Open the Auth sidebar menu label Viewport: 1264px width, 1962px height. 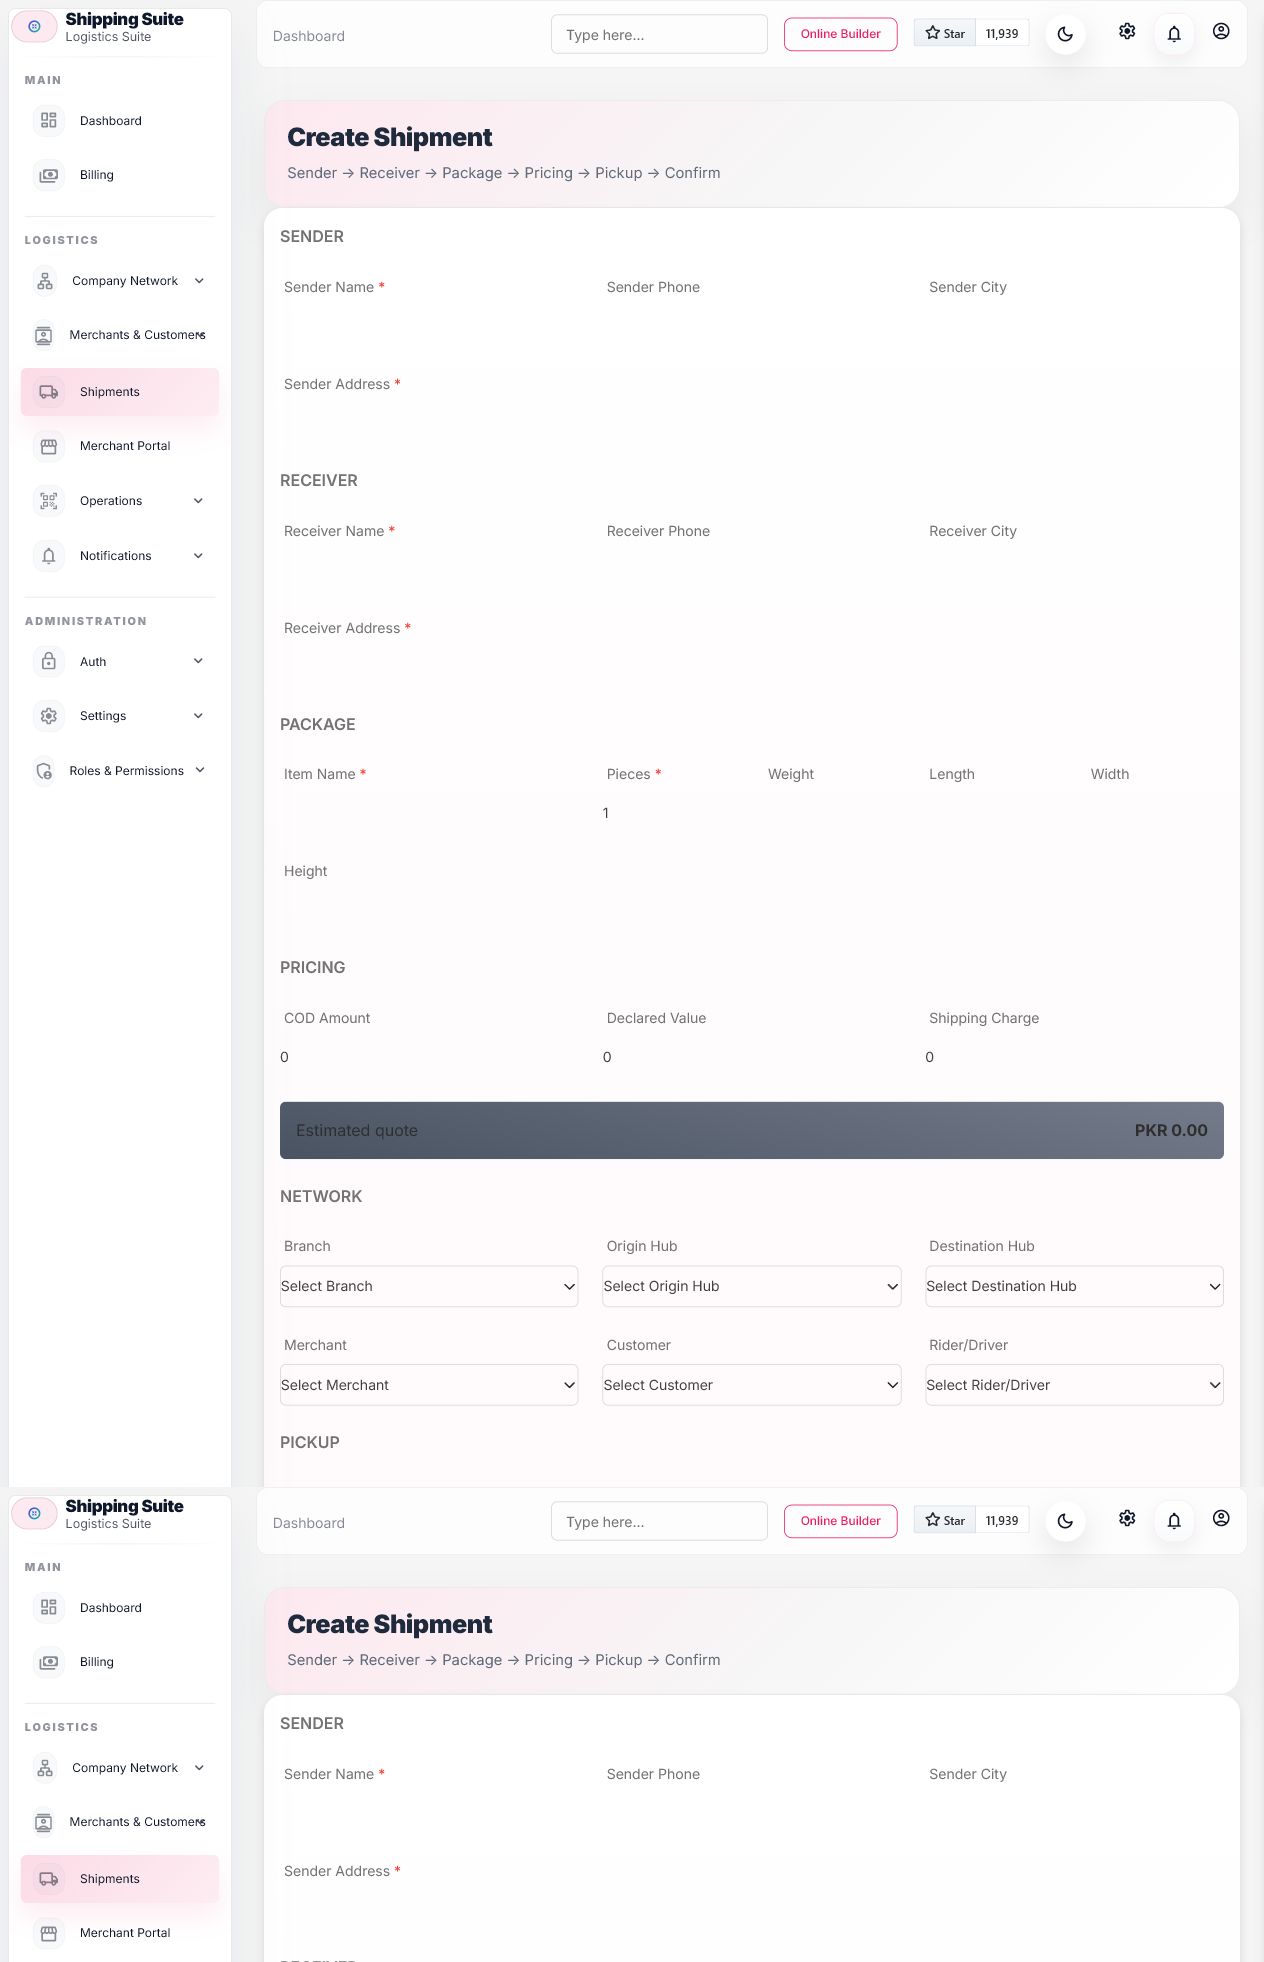click(x=93, y=662)
